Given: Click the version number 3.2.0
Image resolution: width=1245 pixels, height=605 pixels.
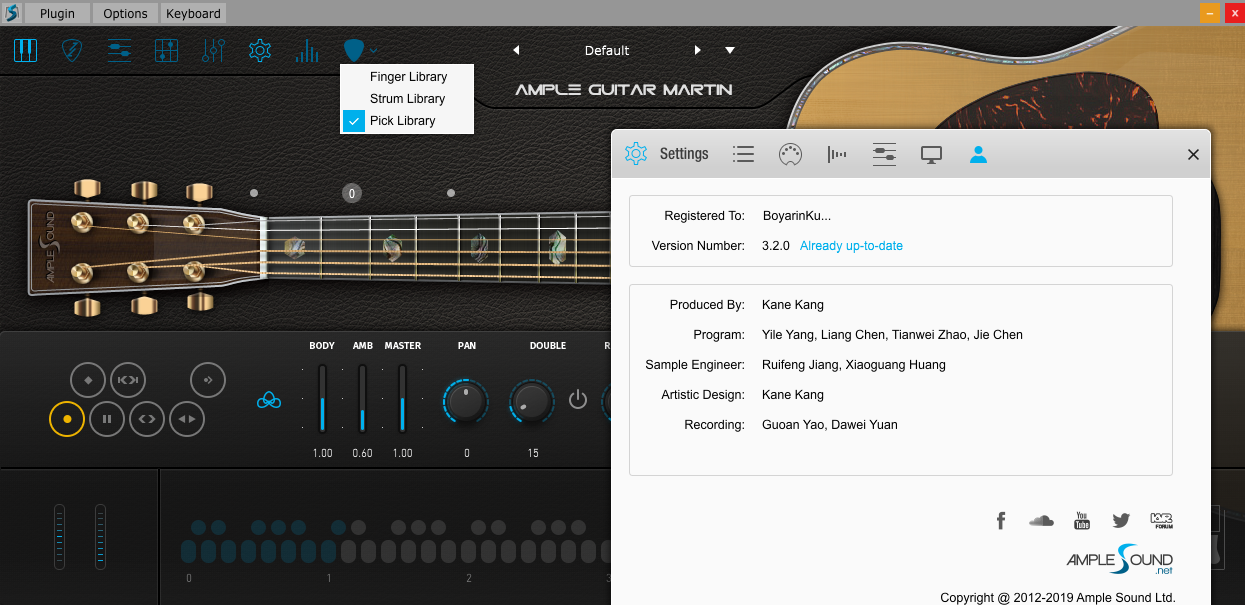Looking at the screenshot, I should (776, 245).
